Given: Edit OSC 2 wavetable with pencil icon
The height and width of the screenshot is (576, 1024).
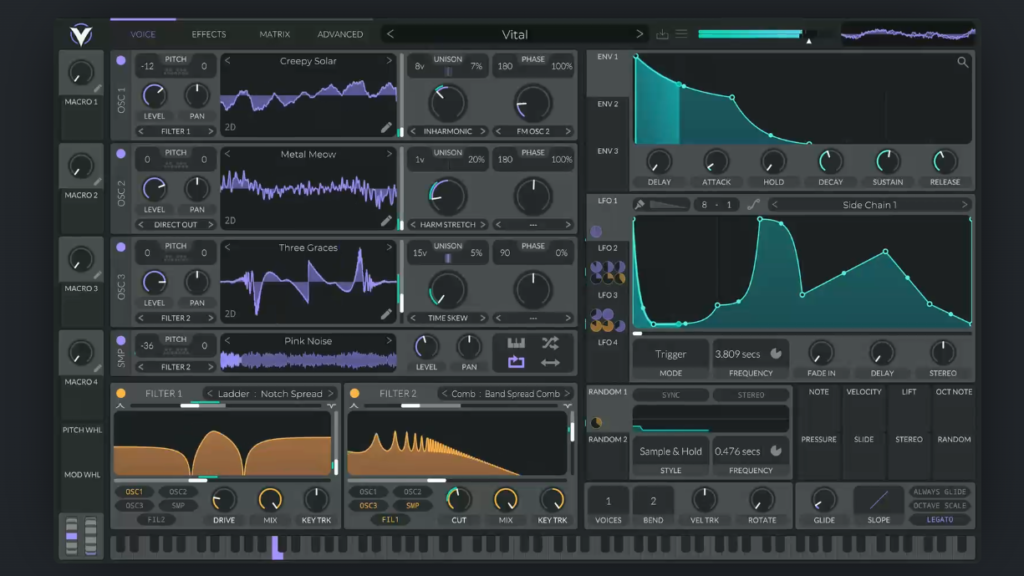Looking at the screenshot, I should pos(386,221).
